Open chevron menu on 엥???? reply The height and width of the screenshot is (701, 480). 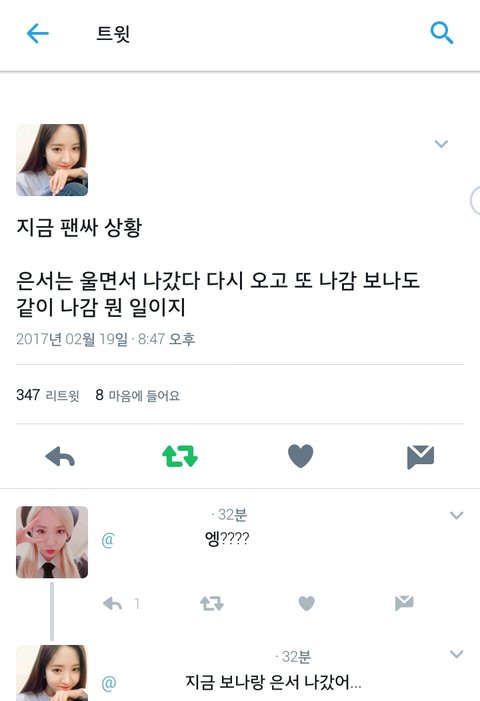(456, 515)
